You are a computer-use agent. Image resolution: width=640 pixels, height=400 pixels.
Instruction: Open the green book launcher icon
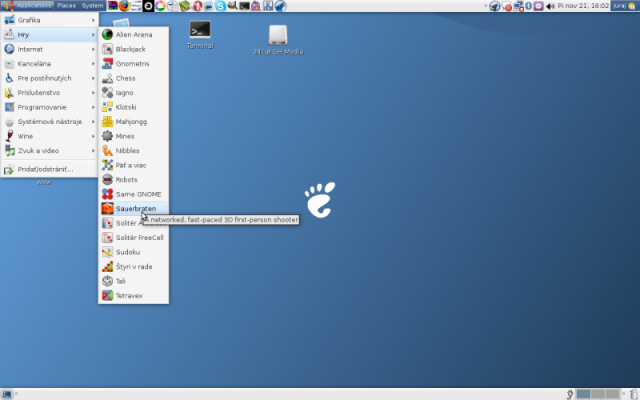(185, 6)
